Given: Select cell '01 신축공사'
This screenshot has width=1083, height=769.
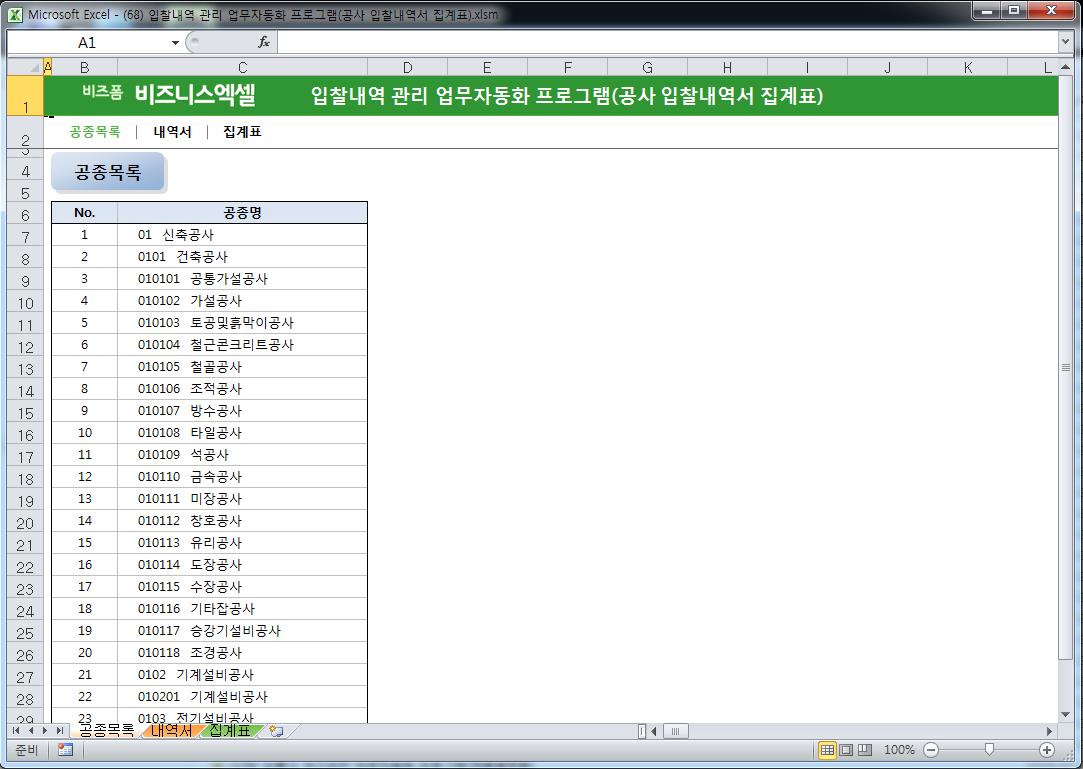Looking at the screenshot, I should pos(242,235).
